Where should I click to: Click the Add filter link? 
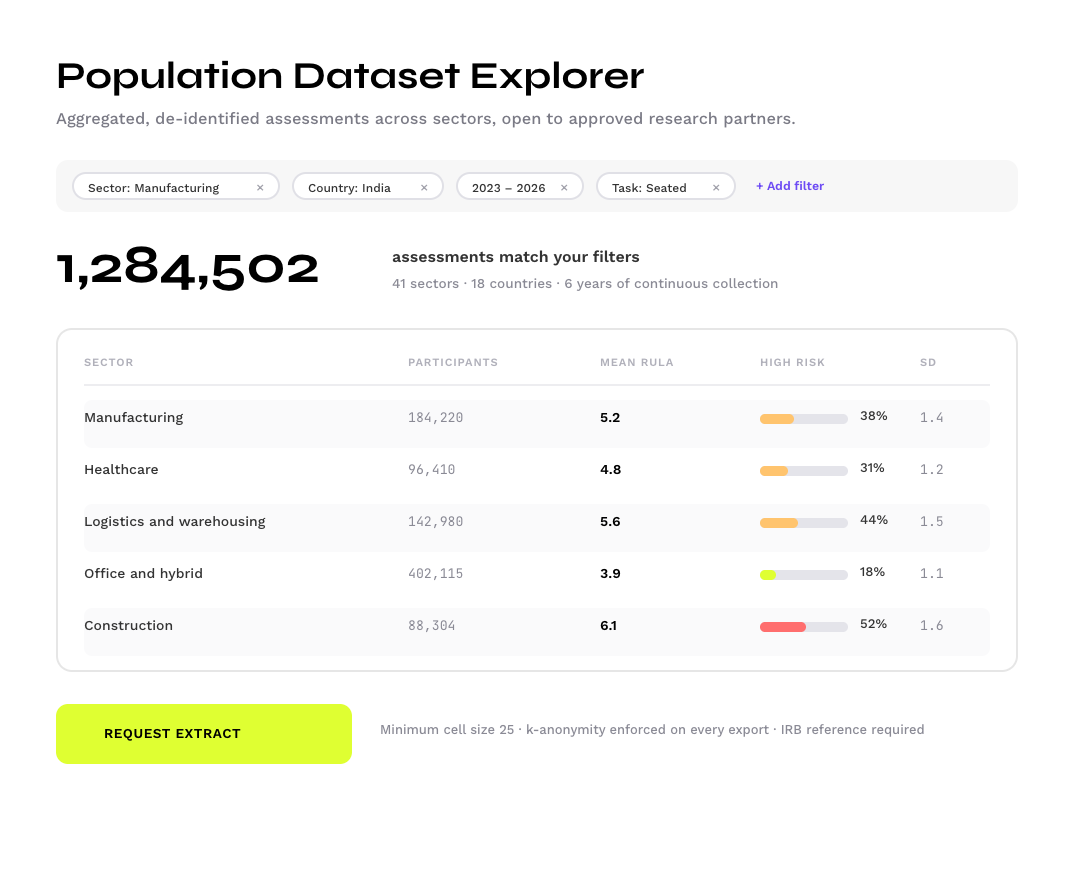pyautogui.click(x=790, y=186)
